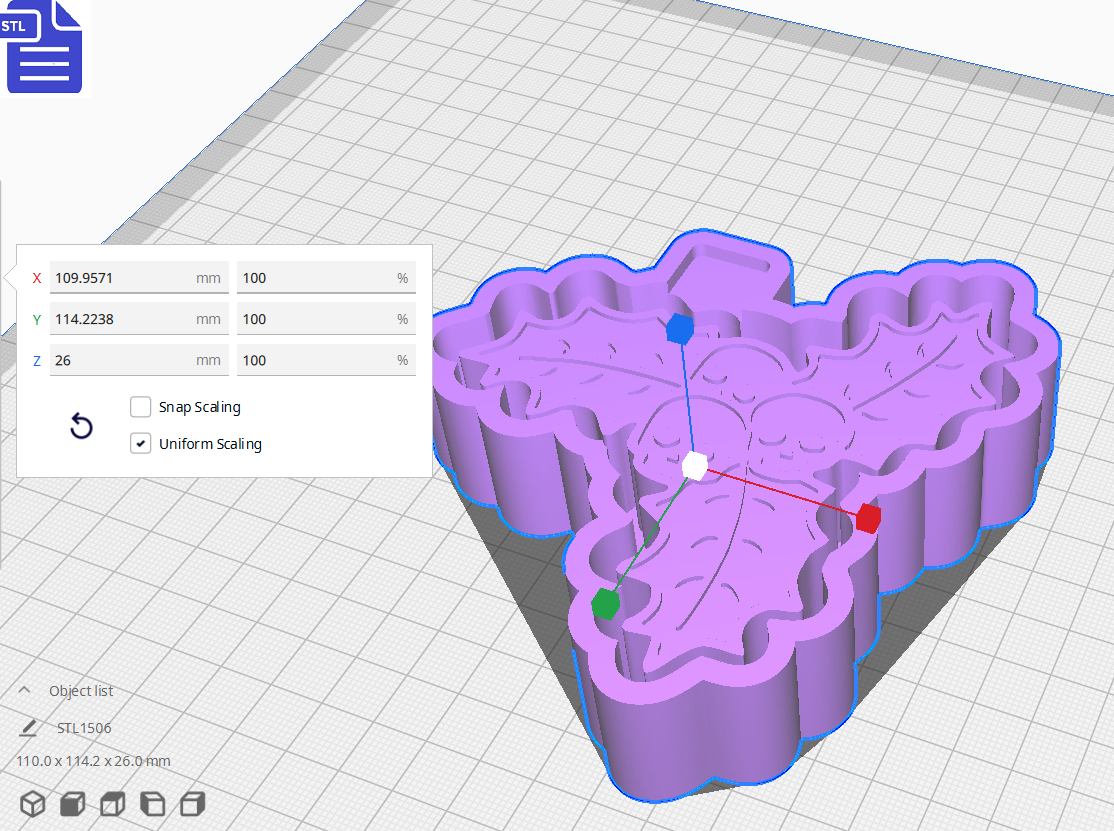Click the Y scale percentage field

click(x=326, y=318)
